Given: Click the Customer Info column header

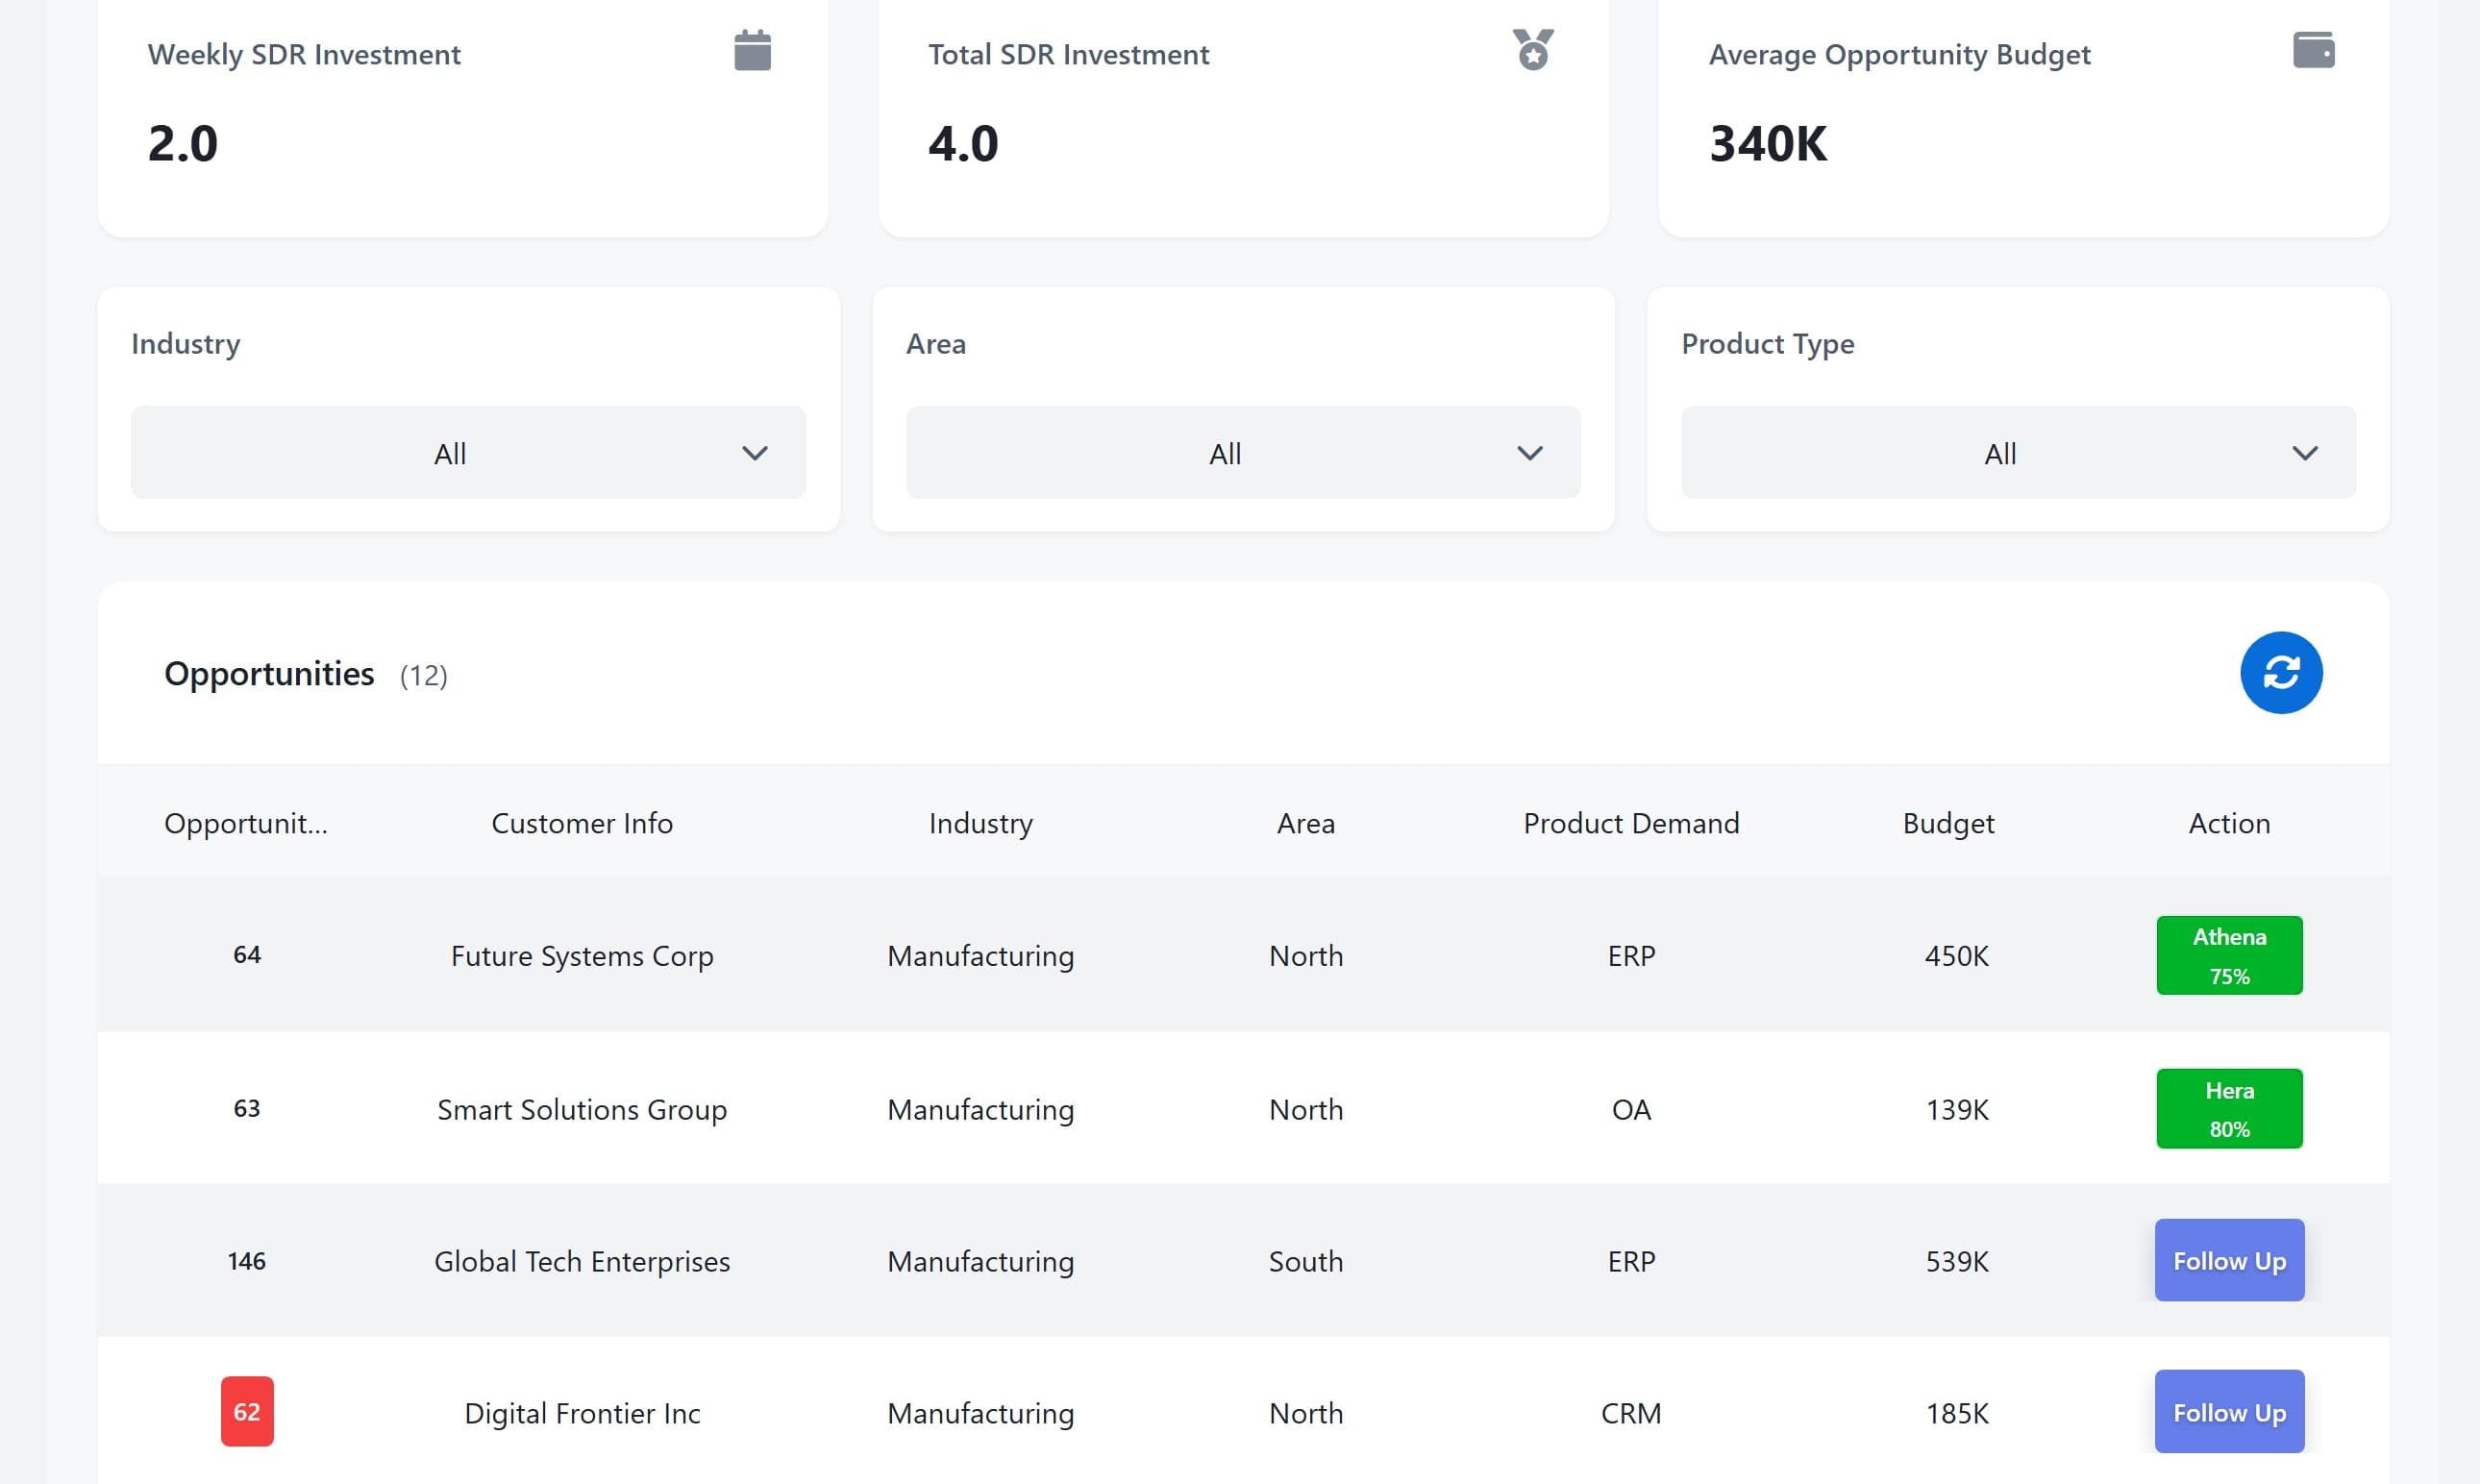Looking at the screenshot, I should (x=582, y=823).
